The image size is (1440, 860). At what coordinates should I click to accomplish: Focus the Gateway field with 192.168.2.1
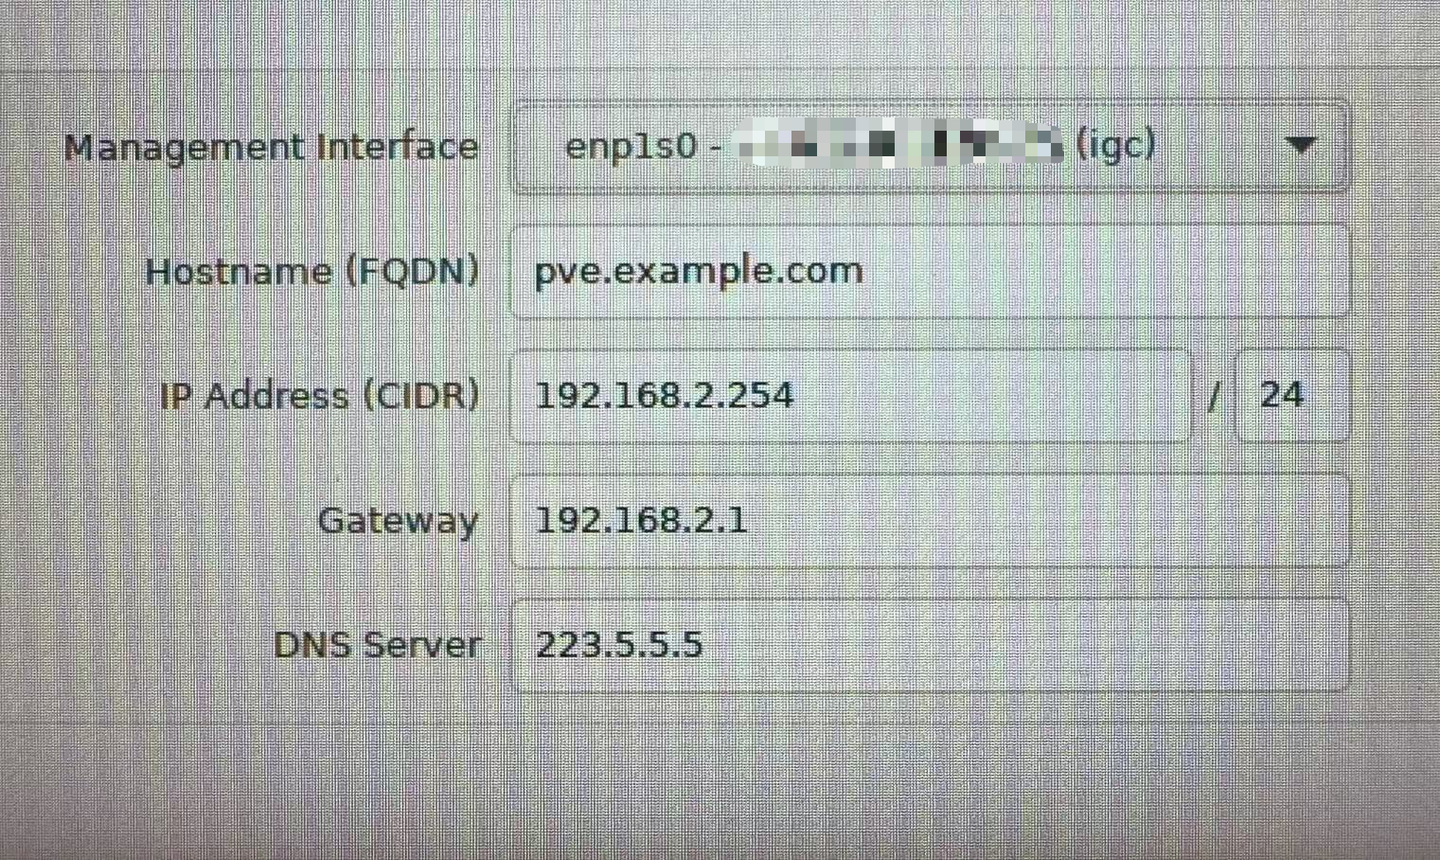click(x=930, y=521)
